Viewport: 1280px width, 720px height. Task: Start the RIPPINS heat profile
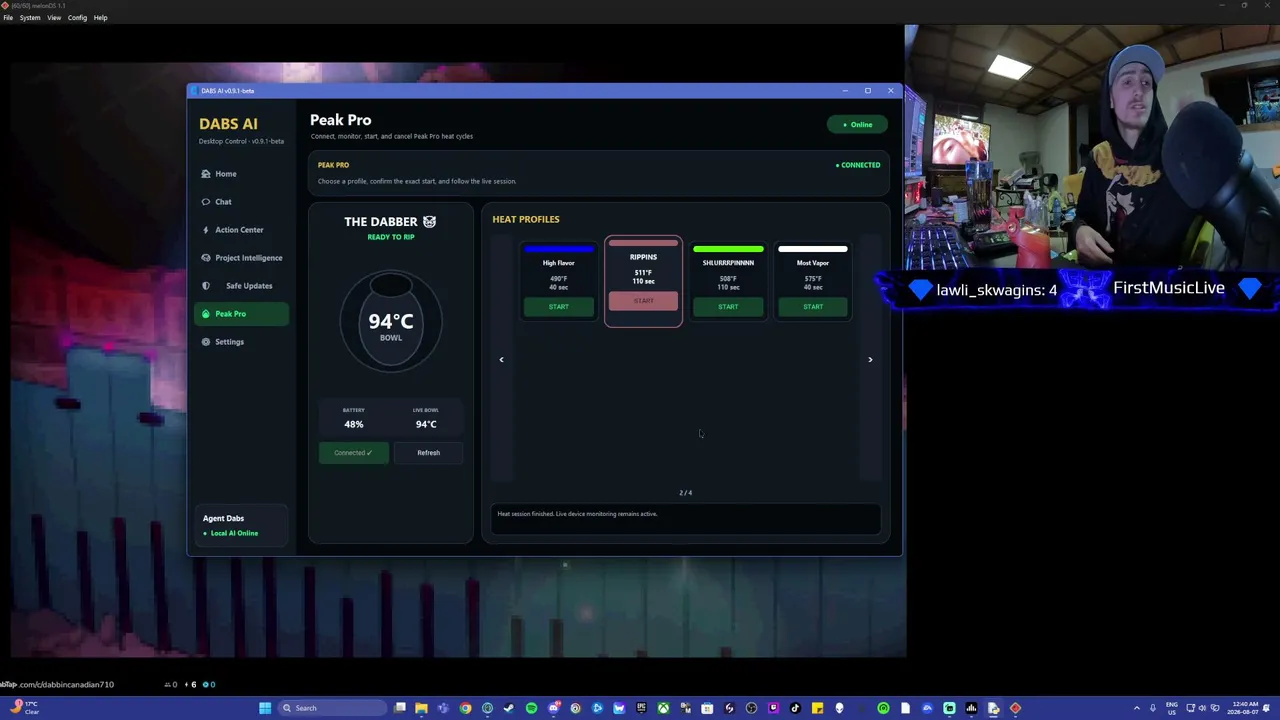(x=643, y=301)
